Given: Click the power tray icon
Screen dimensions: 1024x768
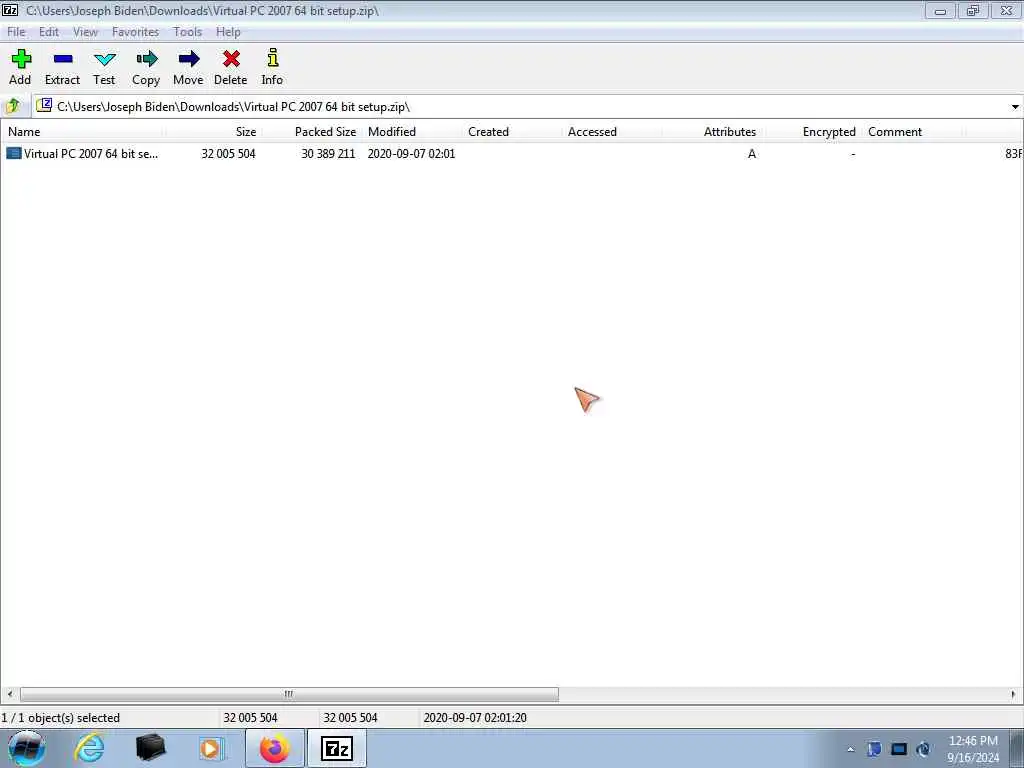Looking at the screenshot, I should coord(923,749).
